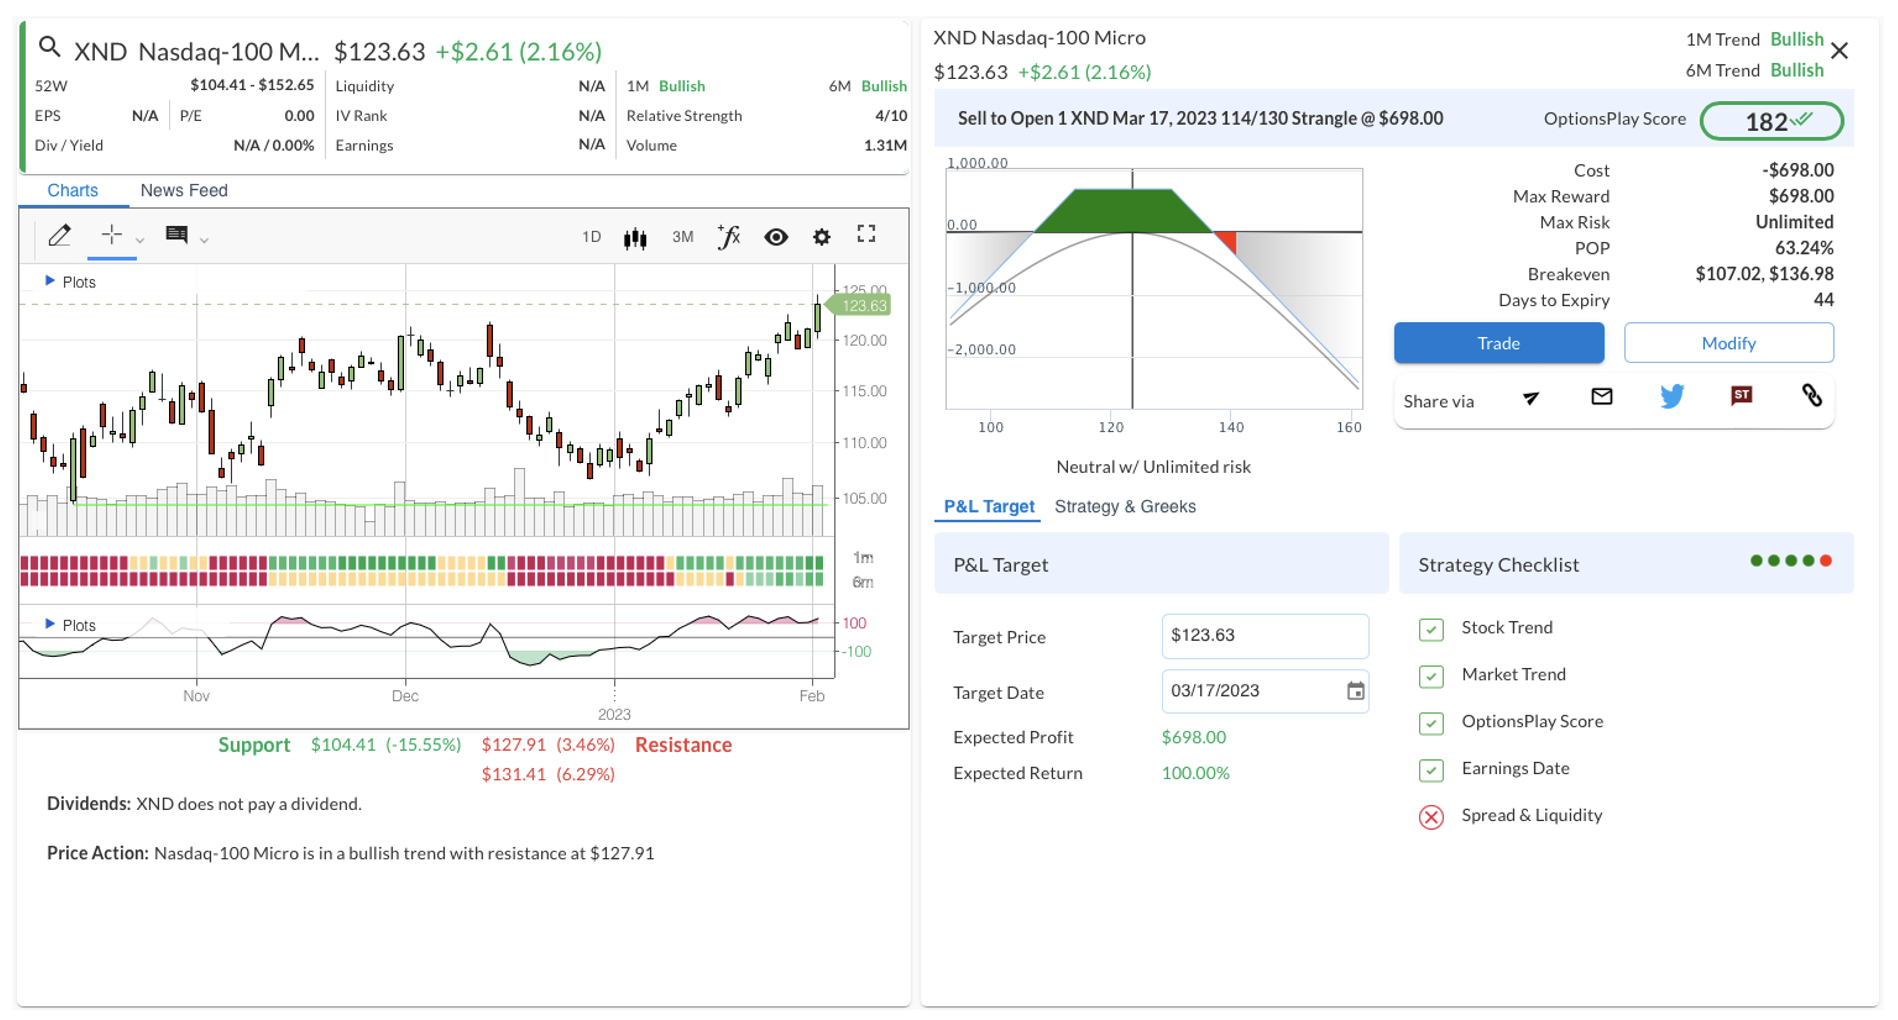
Task: Toggle the eye visibility icon
Action: click(776, 237)
